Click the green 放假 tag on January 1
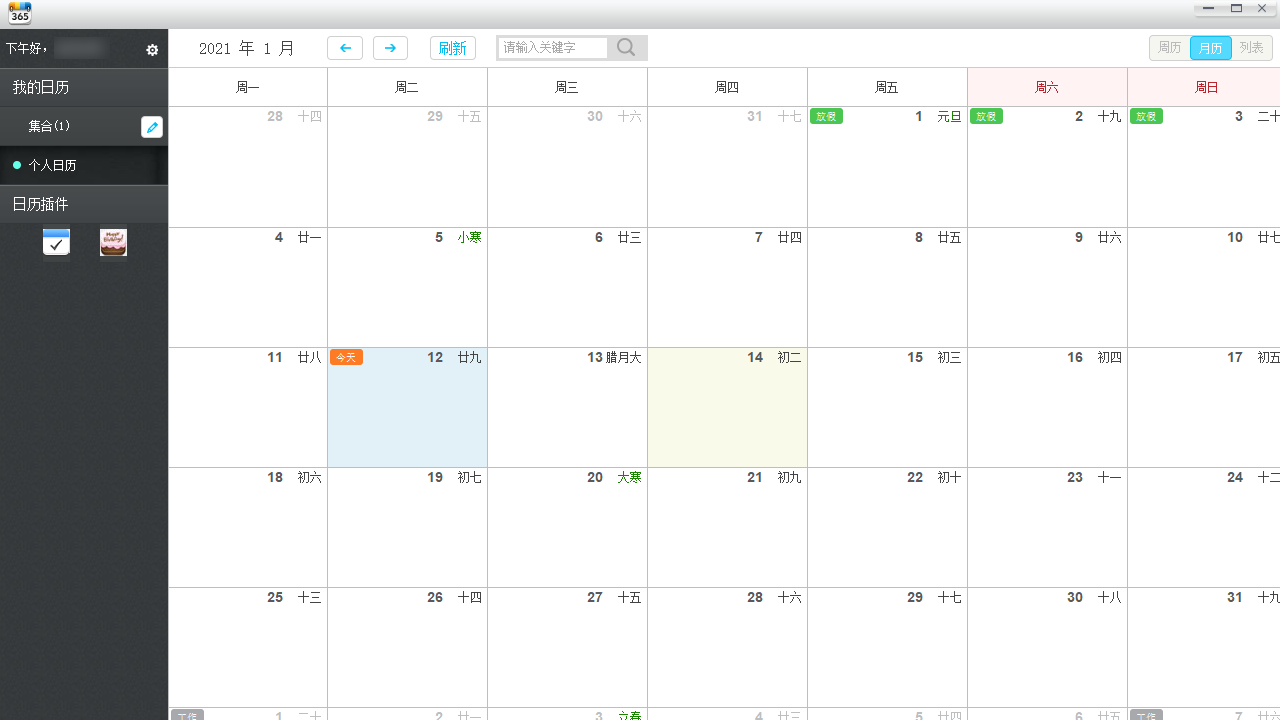The width and height of the screenshot is (1280, 720). pyautogui.click(x=826, y=117)
